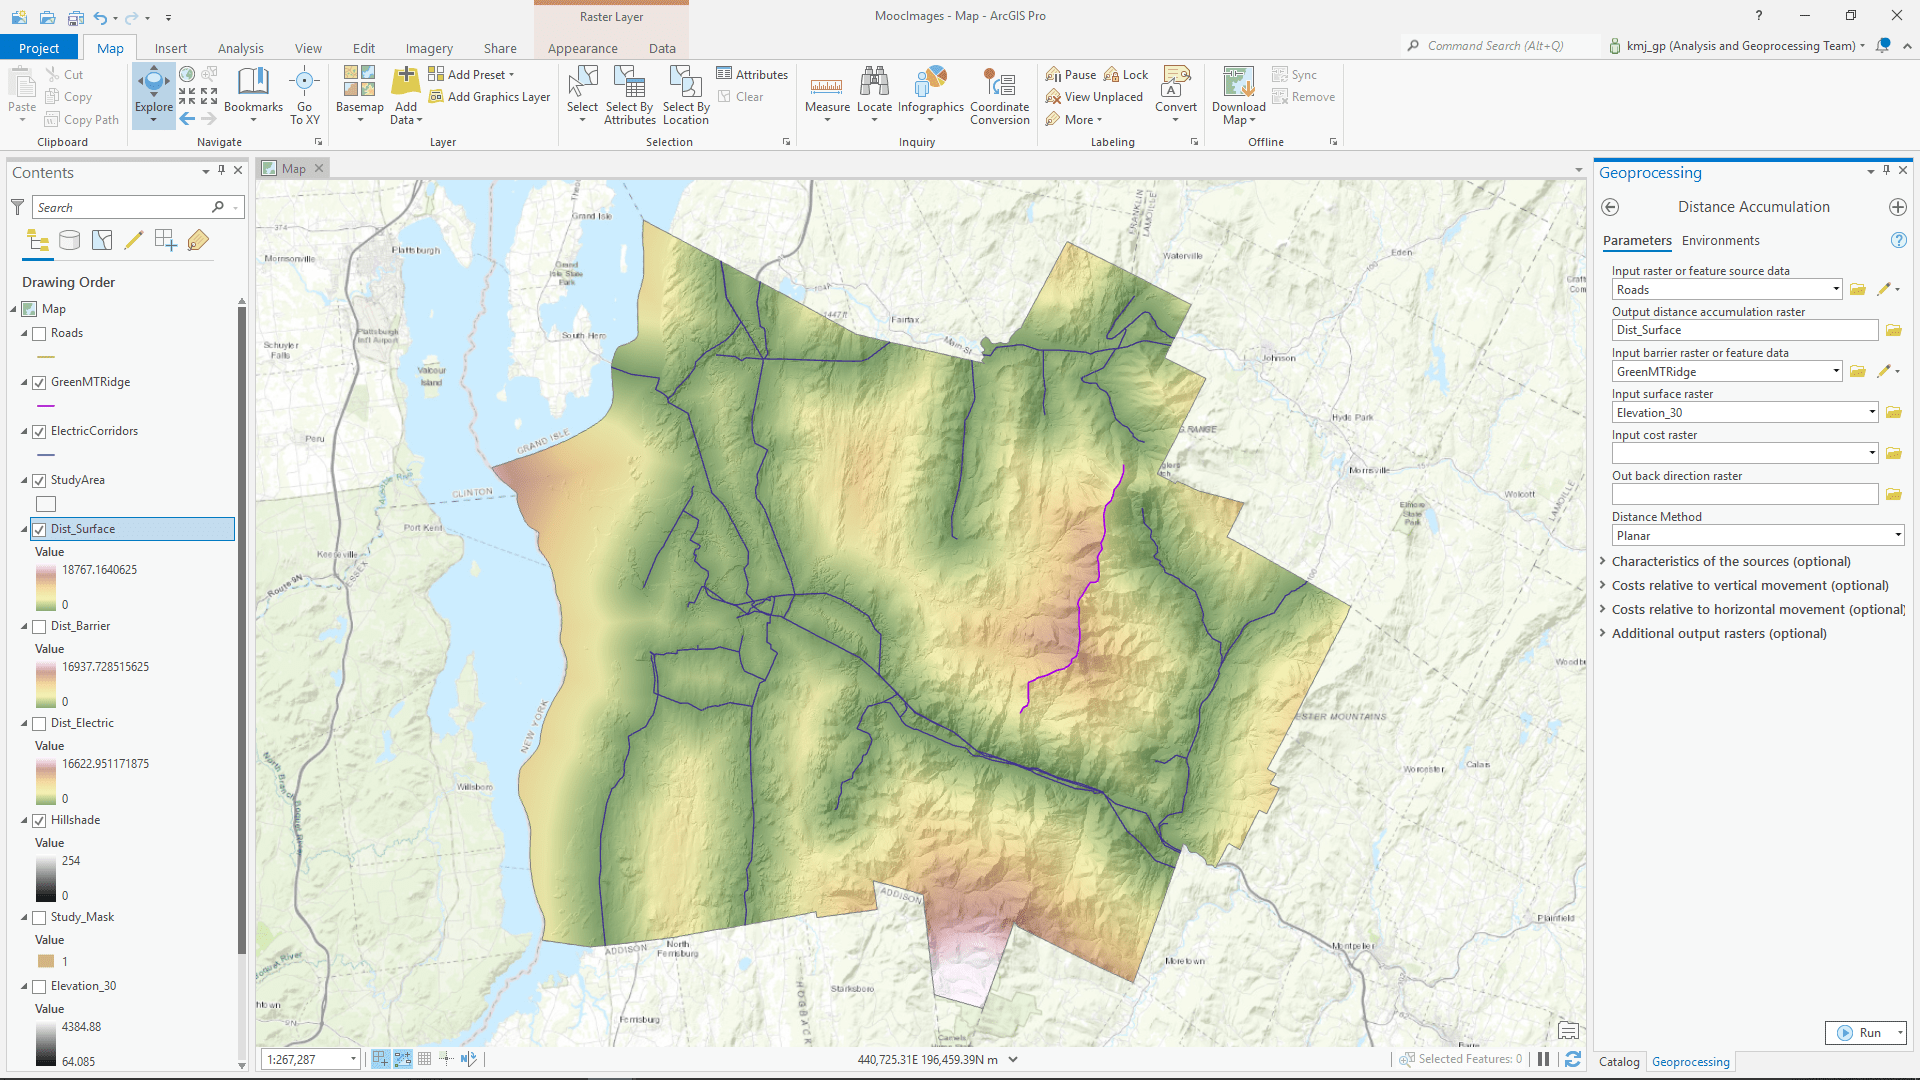Browse for the output distance accumulation raster
The height and width of the screenshot is (1080, 1920).
click(x=1893, y=330)
